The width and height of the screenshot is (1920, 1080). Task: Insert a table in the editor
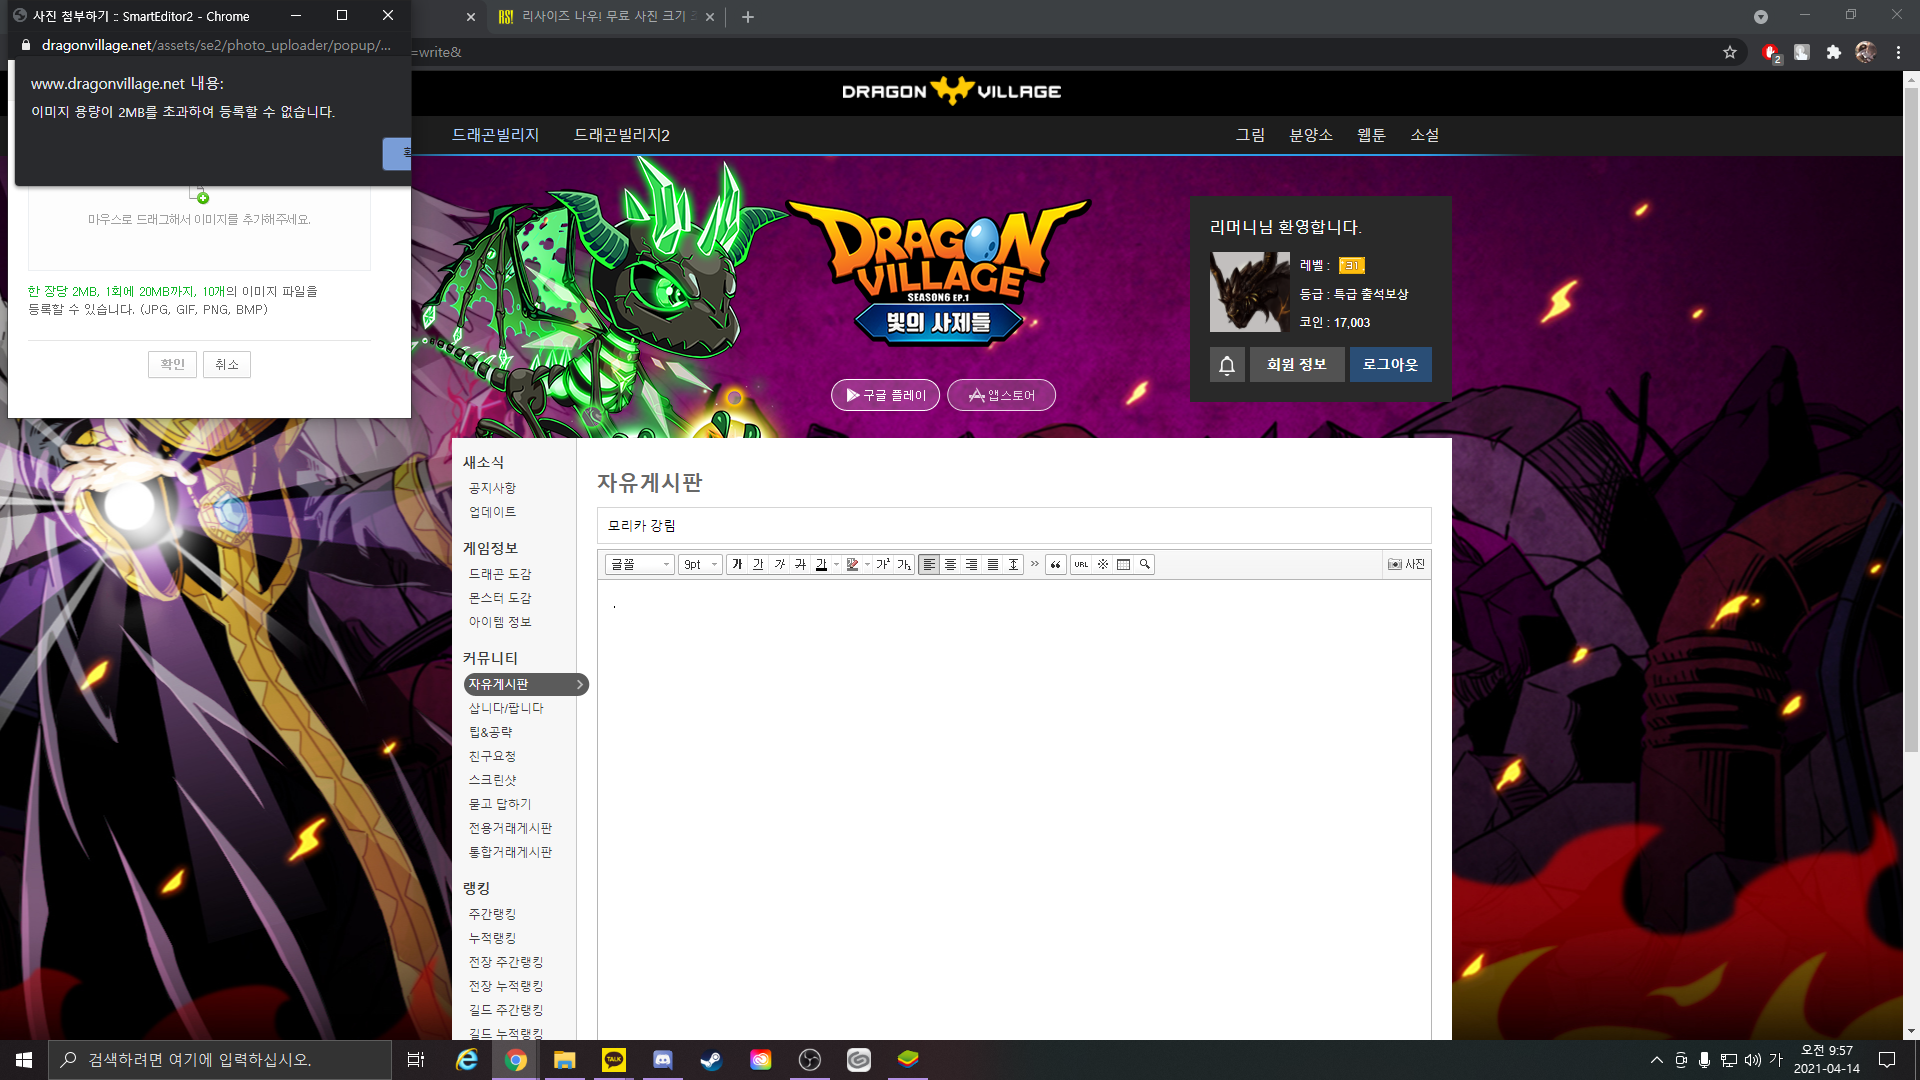tap(1123, 565)
